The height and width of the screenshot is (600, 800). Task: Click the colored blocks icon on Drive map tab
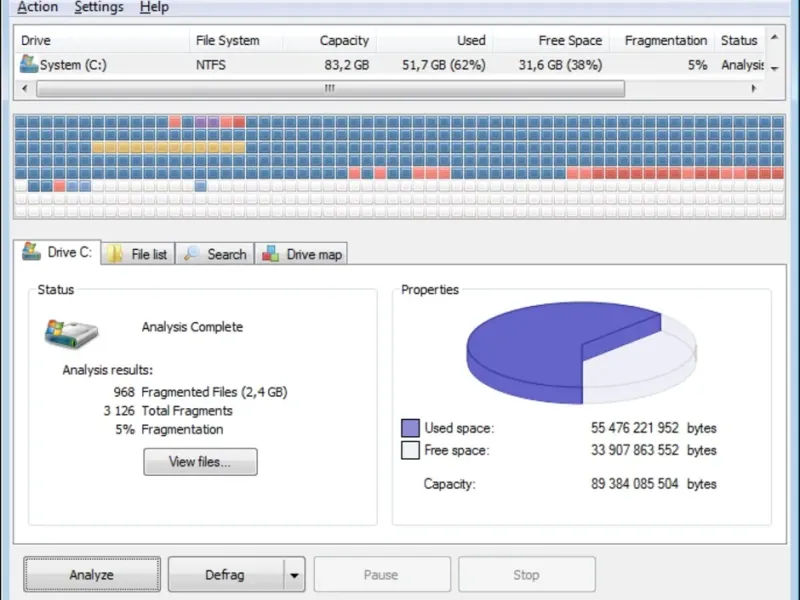coord(270,253)
